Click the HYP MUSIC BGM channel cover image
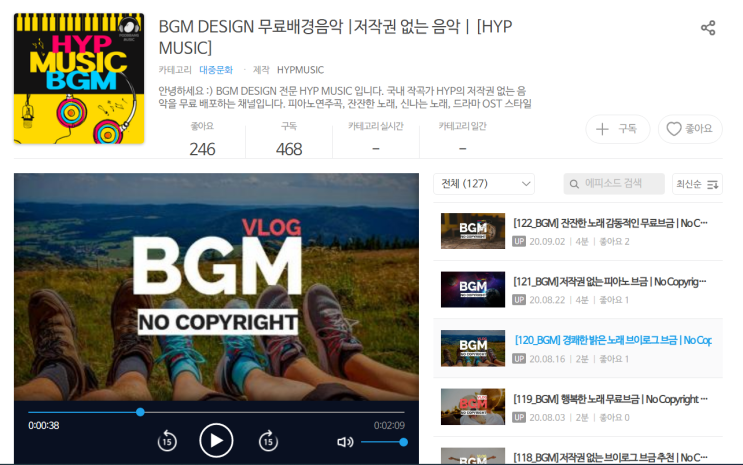 [x=79, y=79]
